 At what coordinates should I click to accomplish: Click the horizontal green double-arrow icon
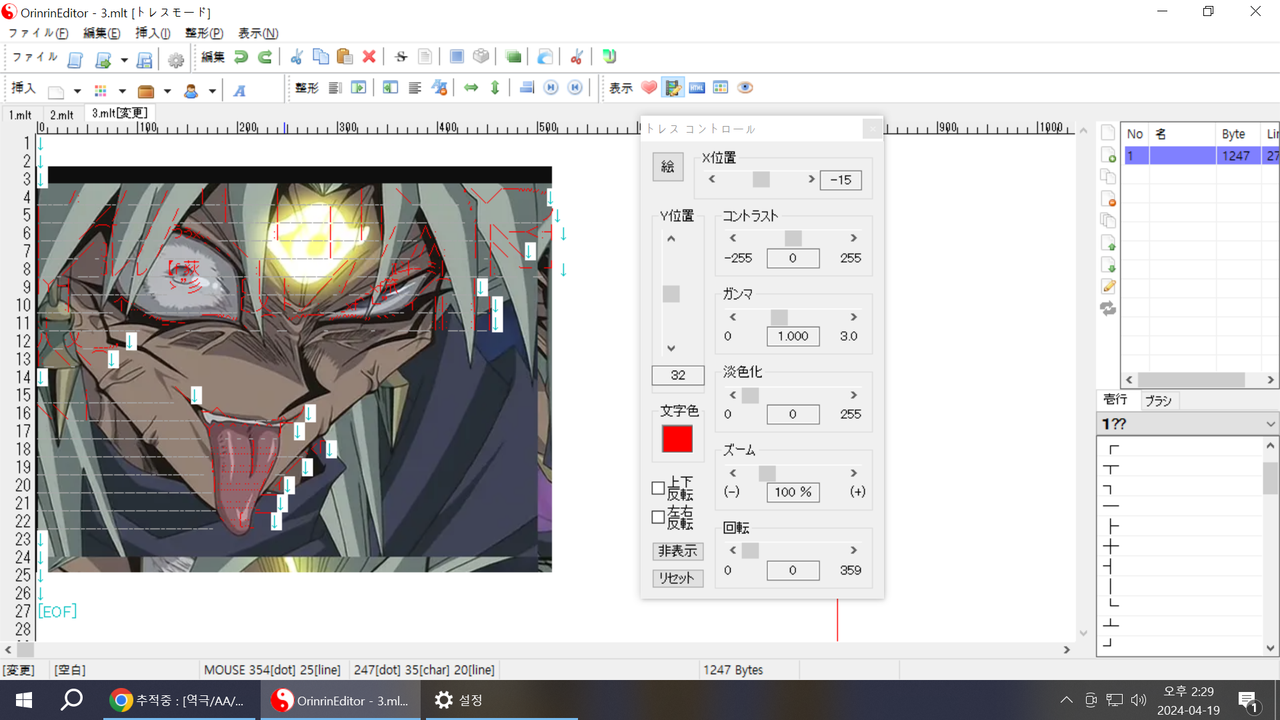[471, 88]
